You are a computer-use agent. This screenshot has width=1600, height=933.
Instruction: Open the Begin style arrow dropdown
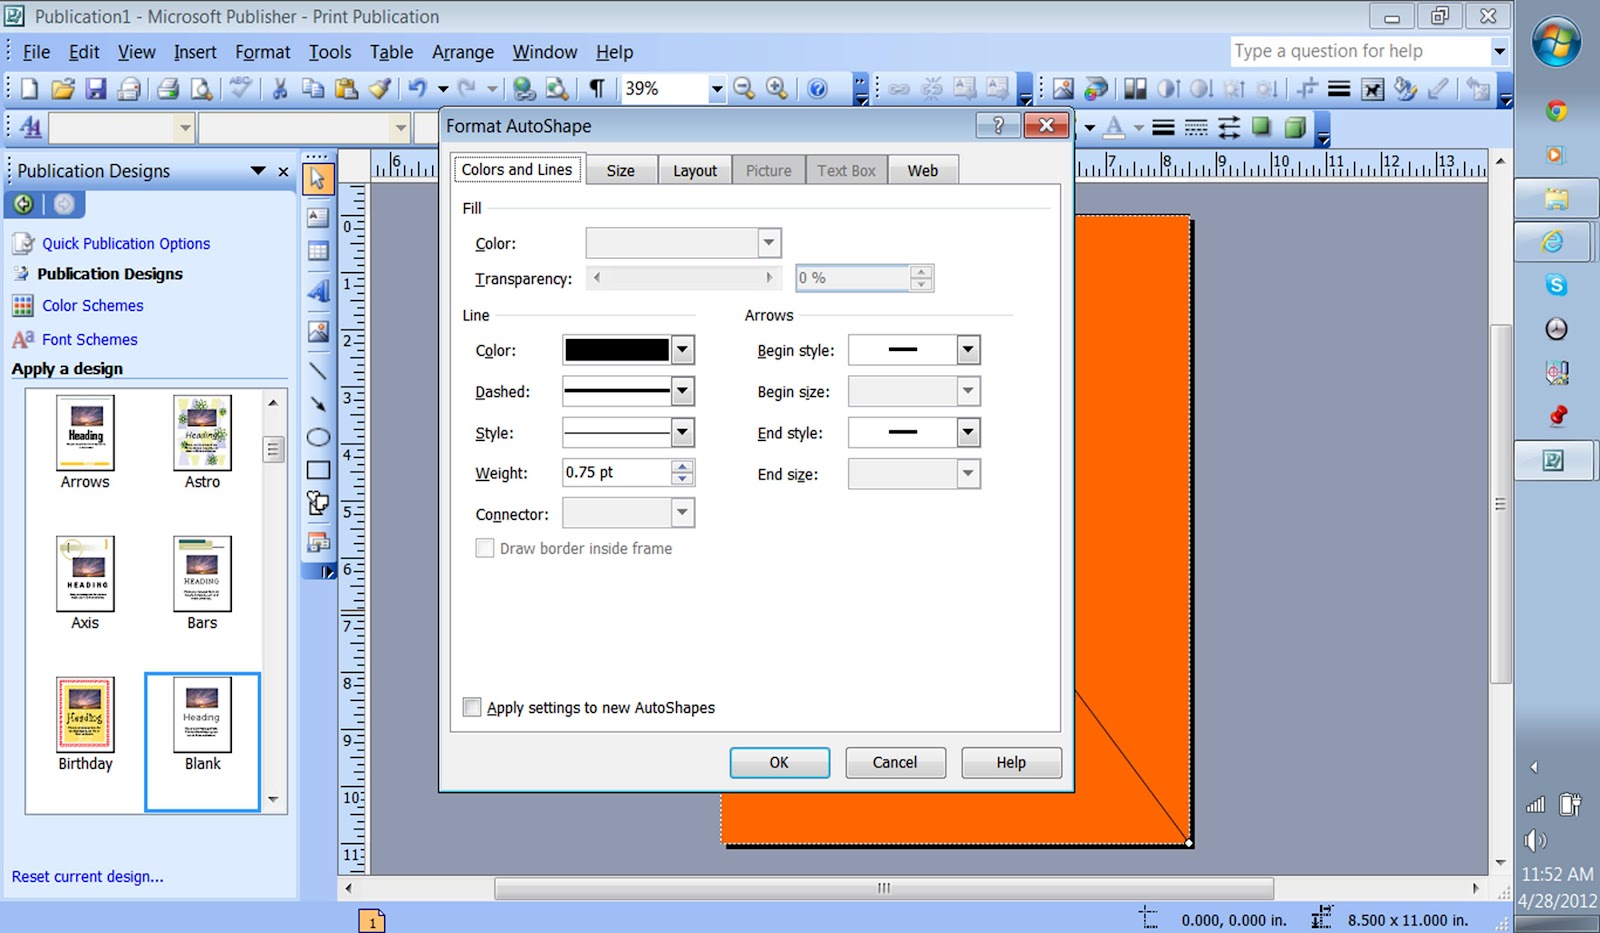(x=967, y=350)
